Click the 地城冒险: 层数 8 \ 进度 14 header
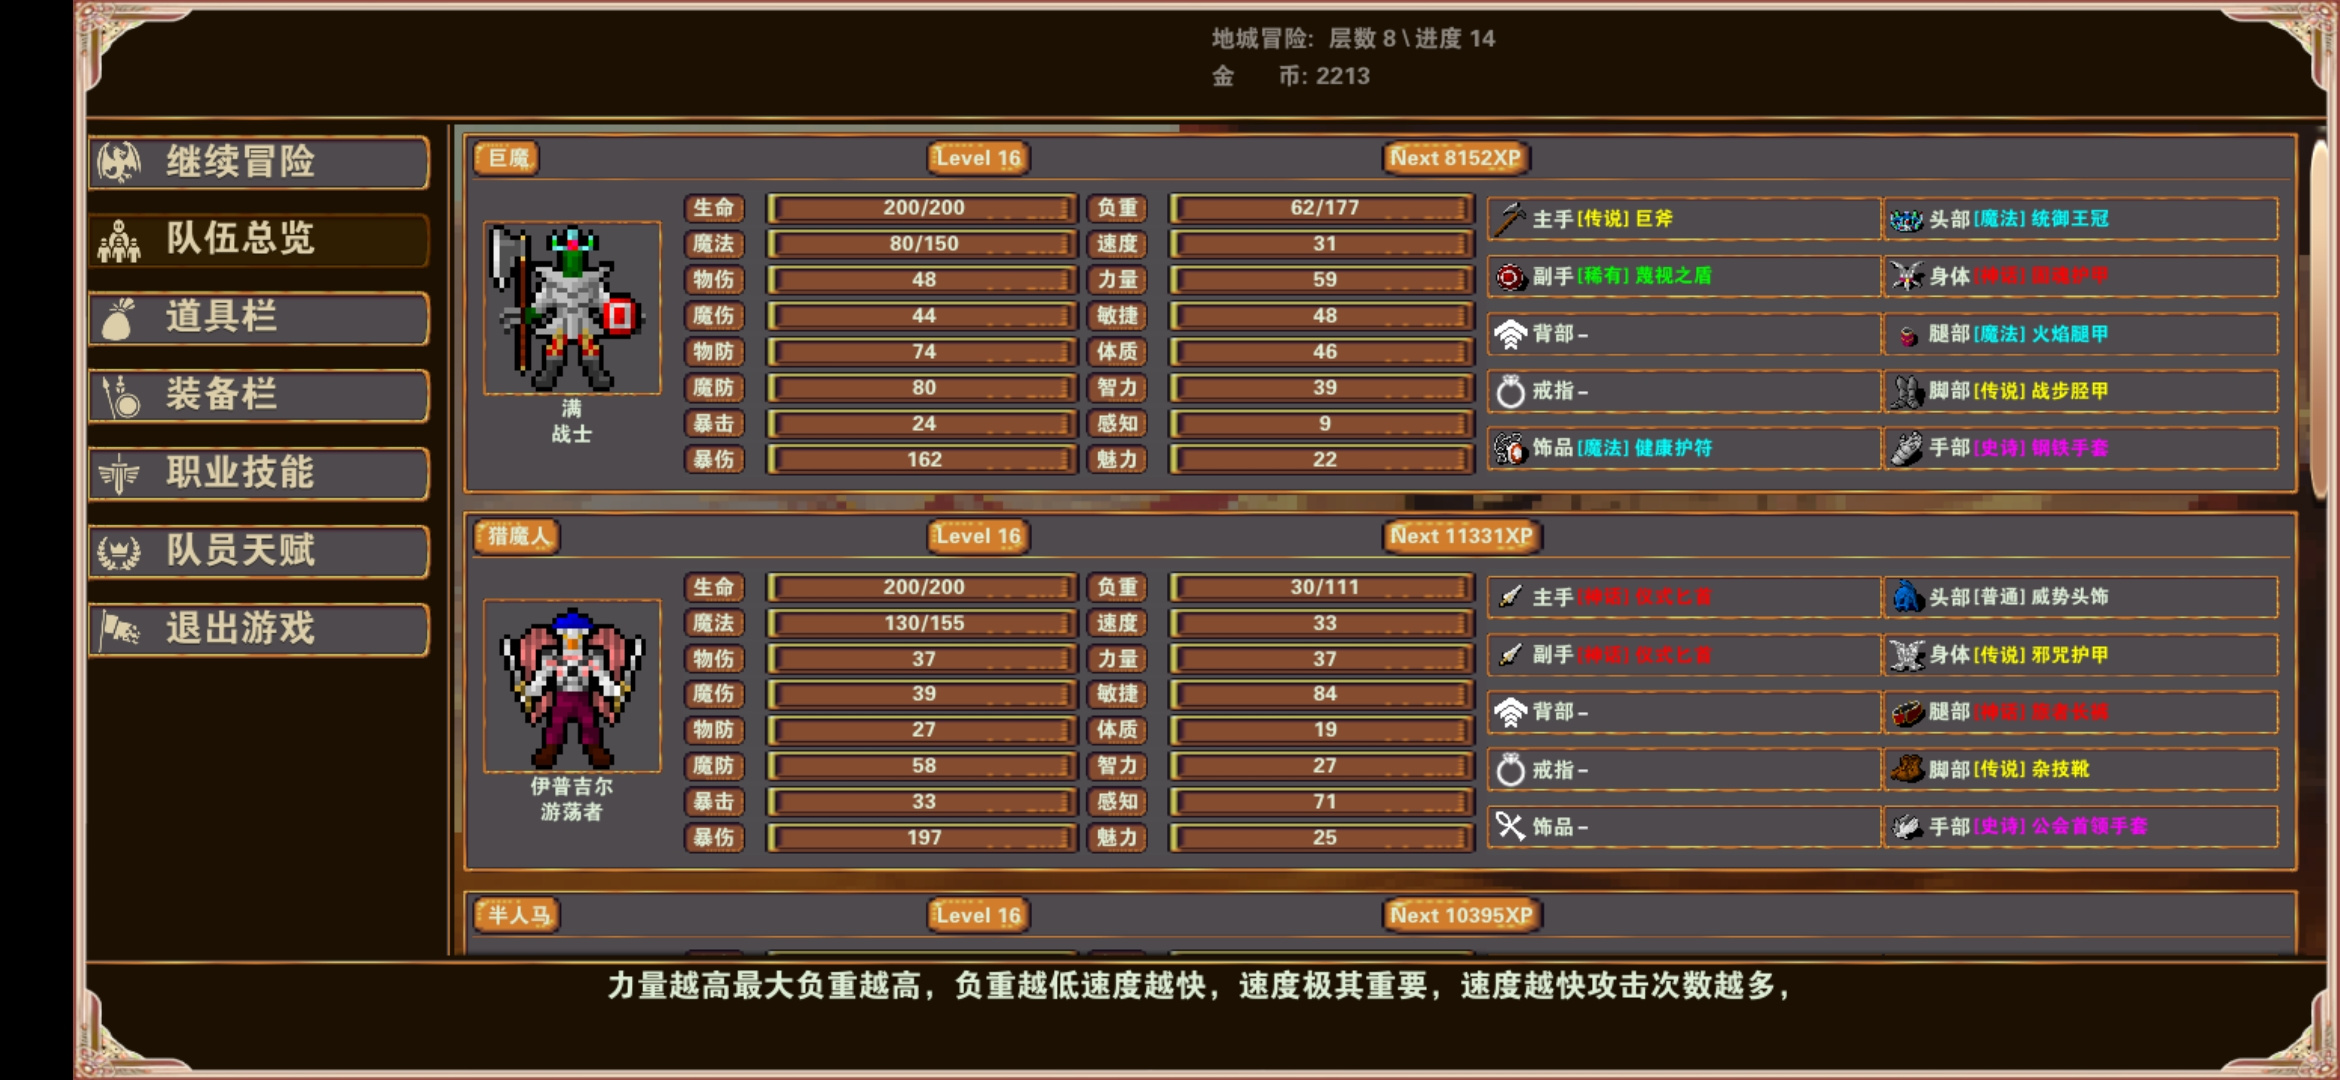 point(1353,39)
